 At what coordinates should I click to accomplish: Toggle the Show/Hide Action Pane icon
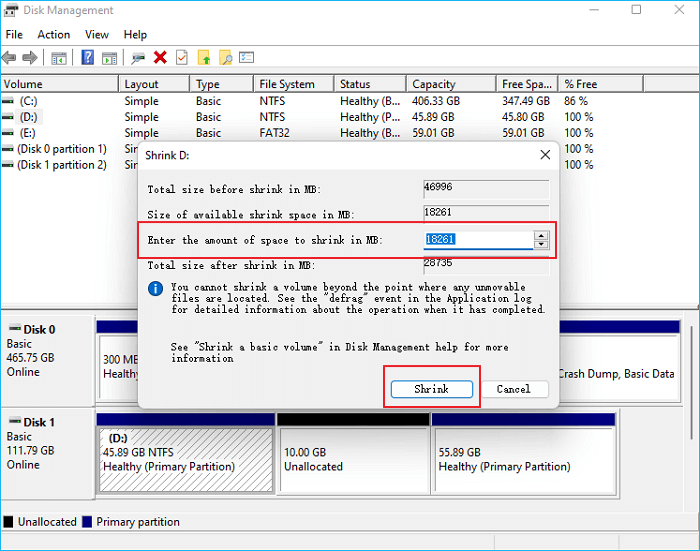point(109,58)
